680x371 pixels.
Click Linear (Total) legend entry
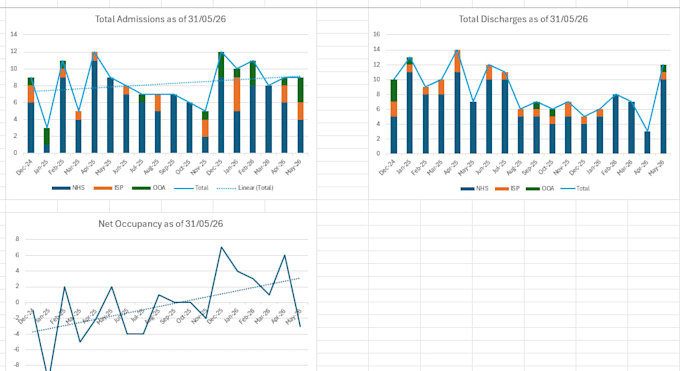click(245, 188)
